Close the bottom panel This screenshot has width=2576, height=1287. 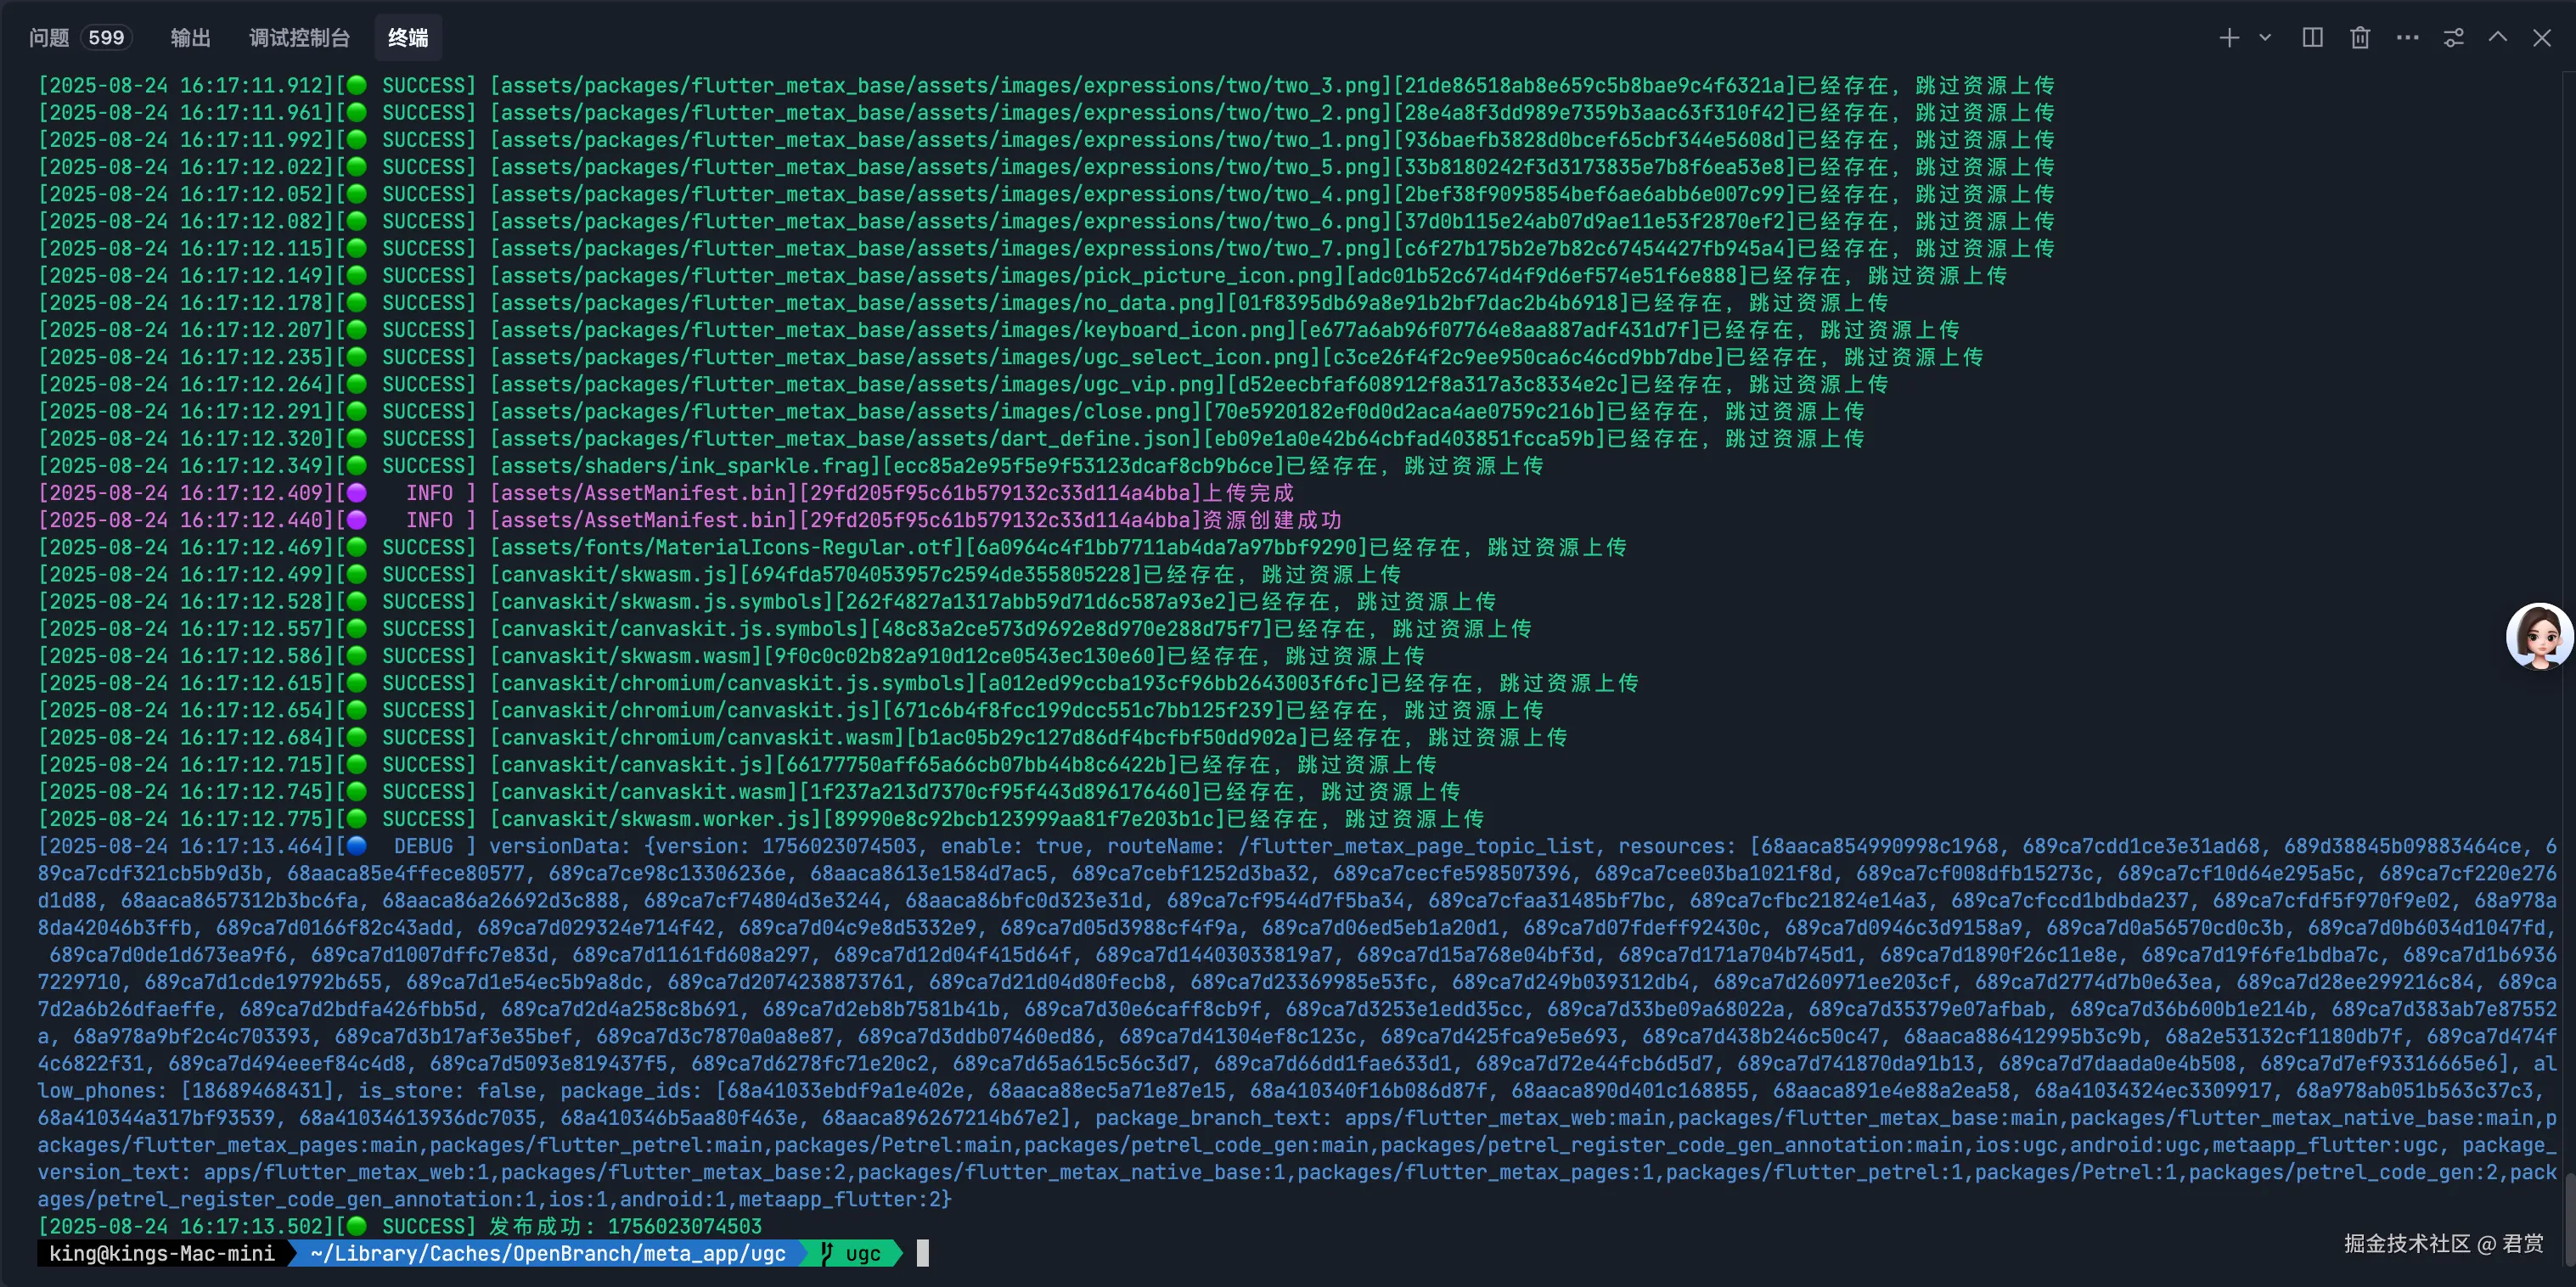(x=2542, y=38)
